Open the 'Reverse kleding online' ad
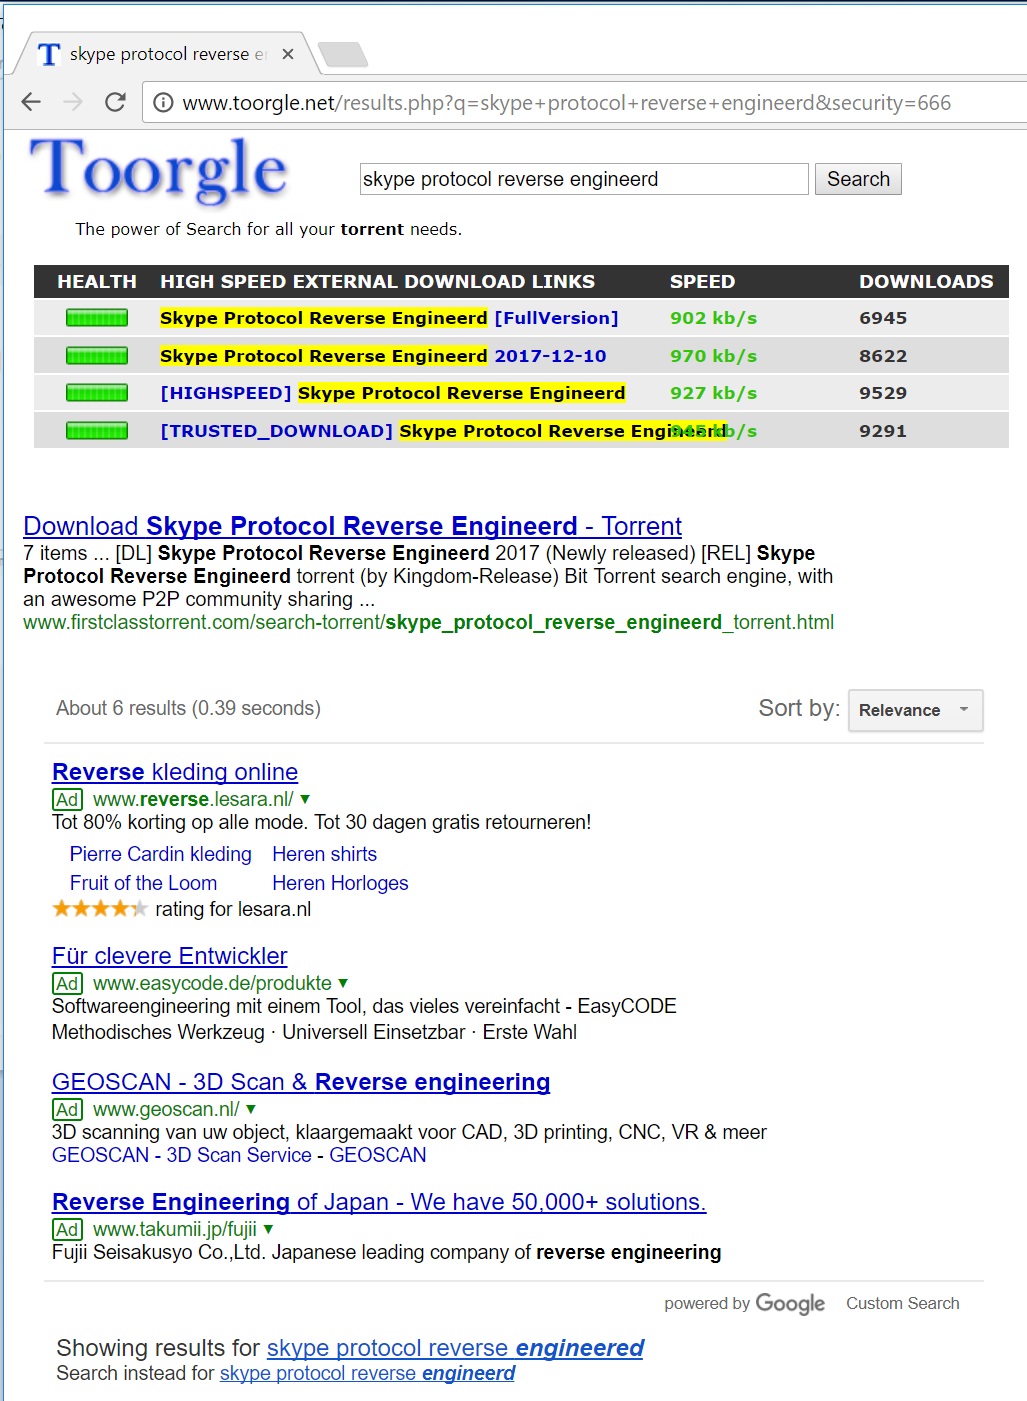The height and width of the screenshot is (1401, 1027). (x=175, y=772)
